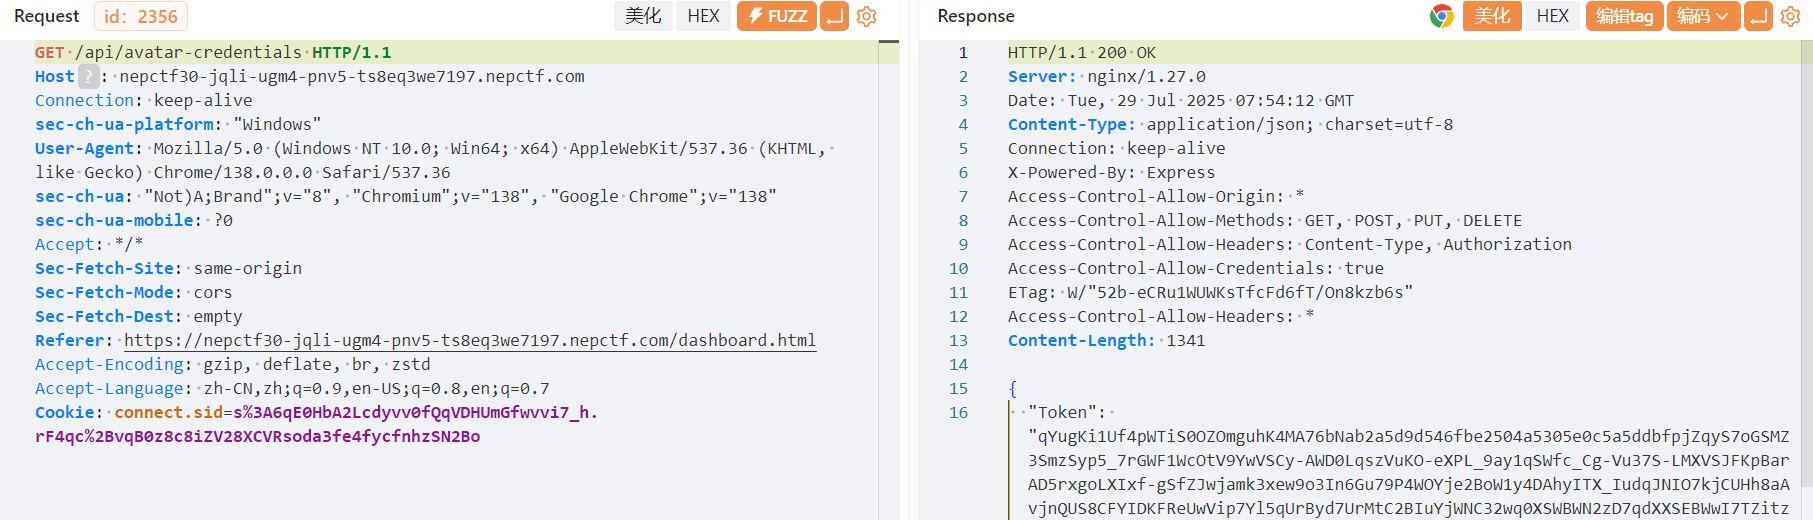Disable 美化 beautify in Response panel
Screen dimensions: 1813x520
[1492, 16]
